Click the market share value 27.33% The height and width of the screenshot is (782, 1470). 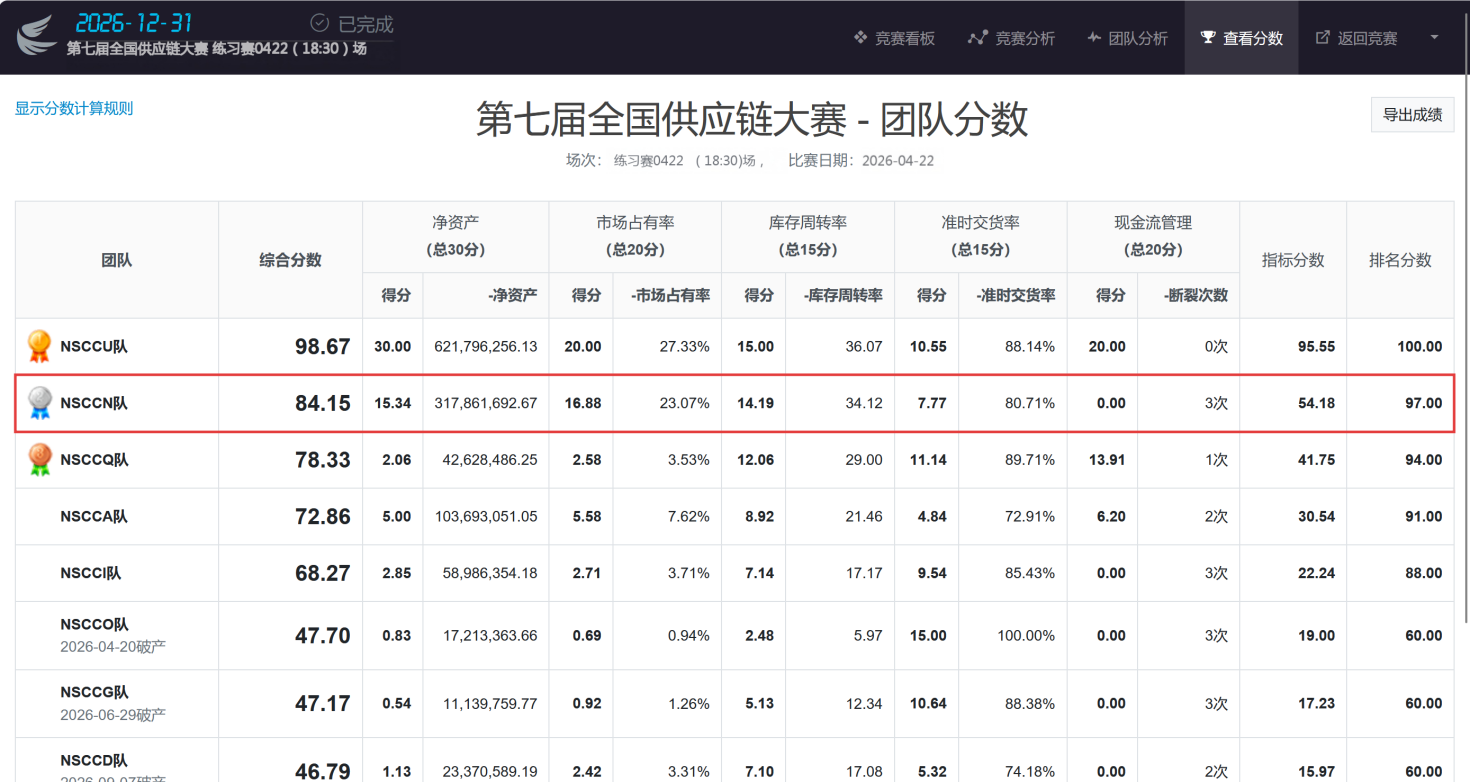(x=685, y=347)
